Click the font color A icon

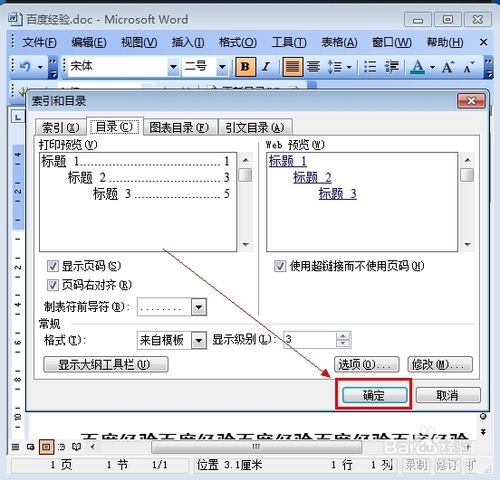click(x=417, y=67)
